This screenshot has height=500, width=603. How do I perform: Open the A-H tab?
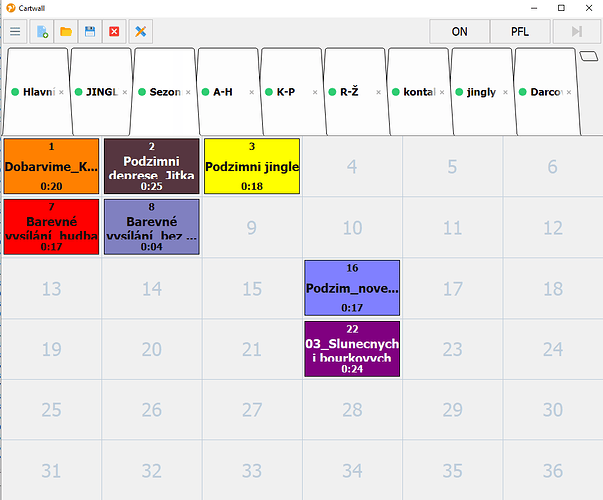click(228, 92)
